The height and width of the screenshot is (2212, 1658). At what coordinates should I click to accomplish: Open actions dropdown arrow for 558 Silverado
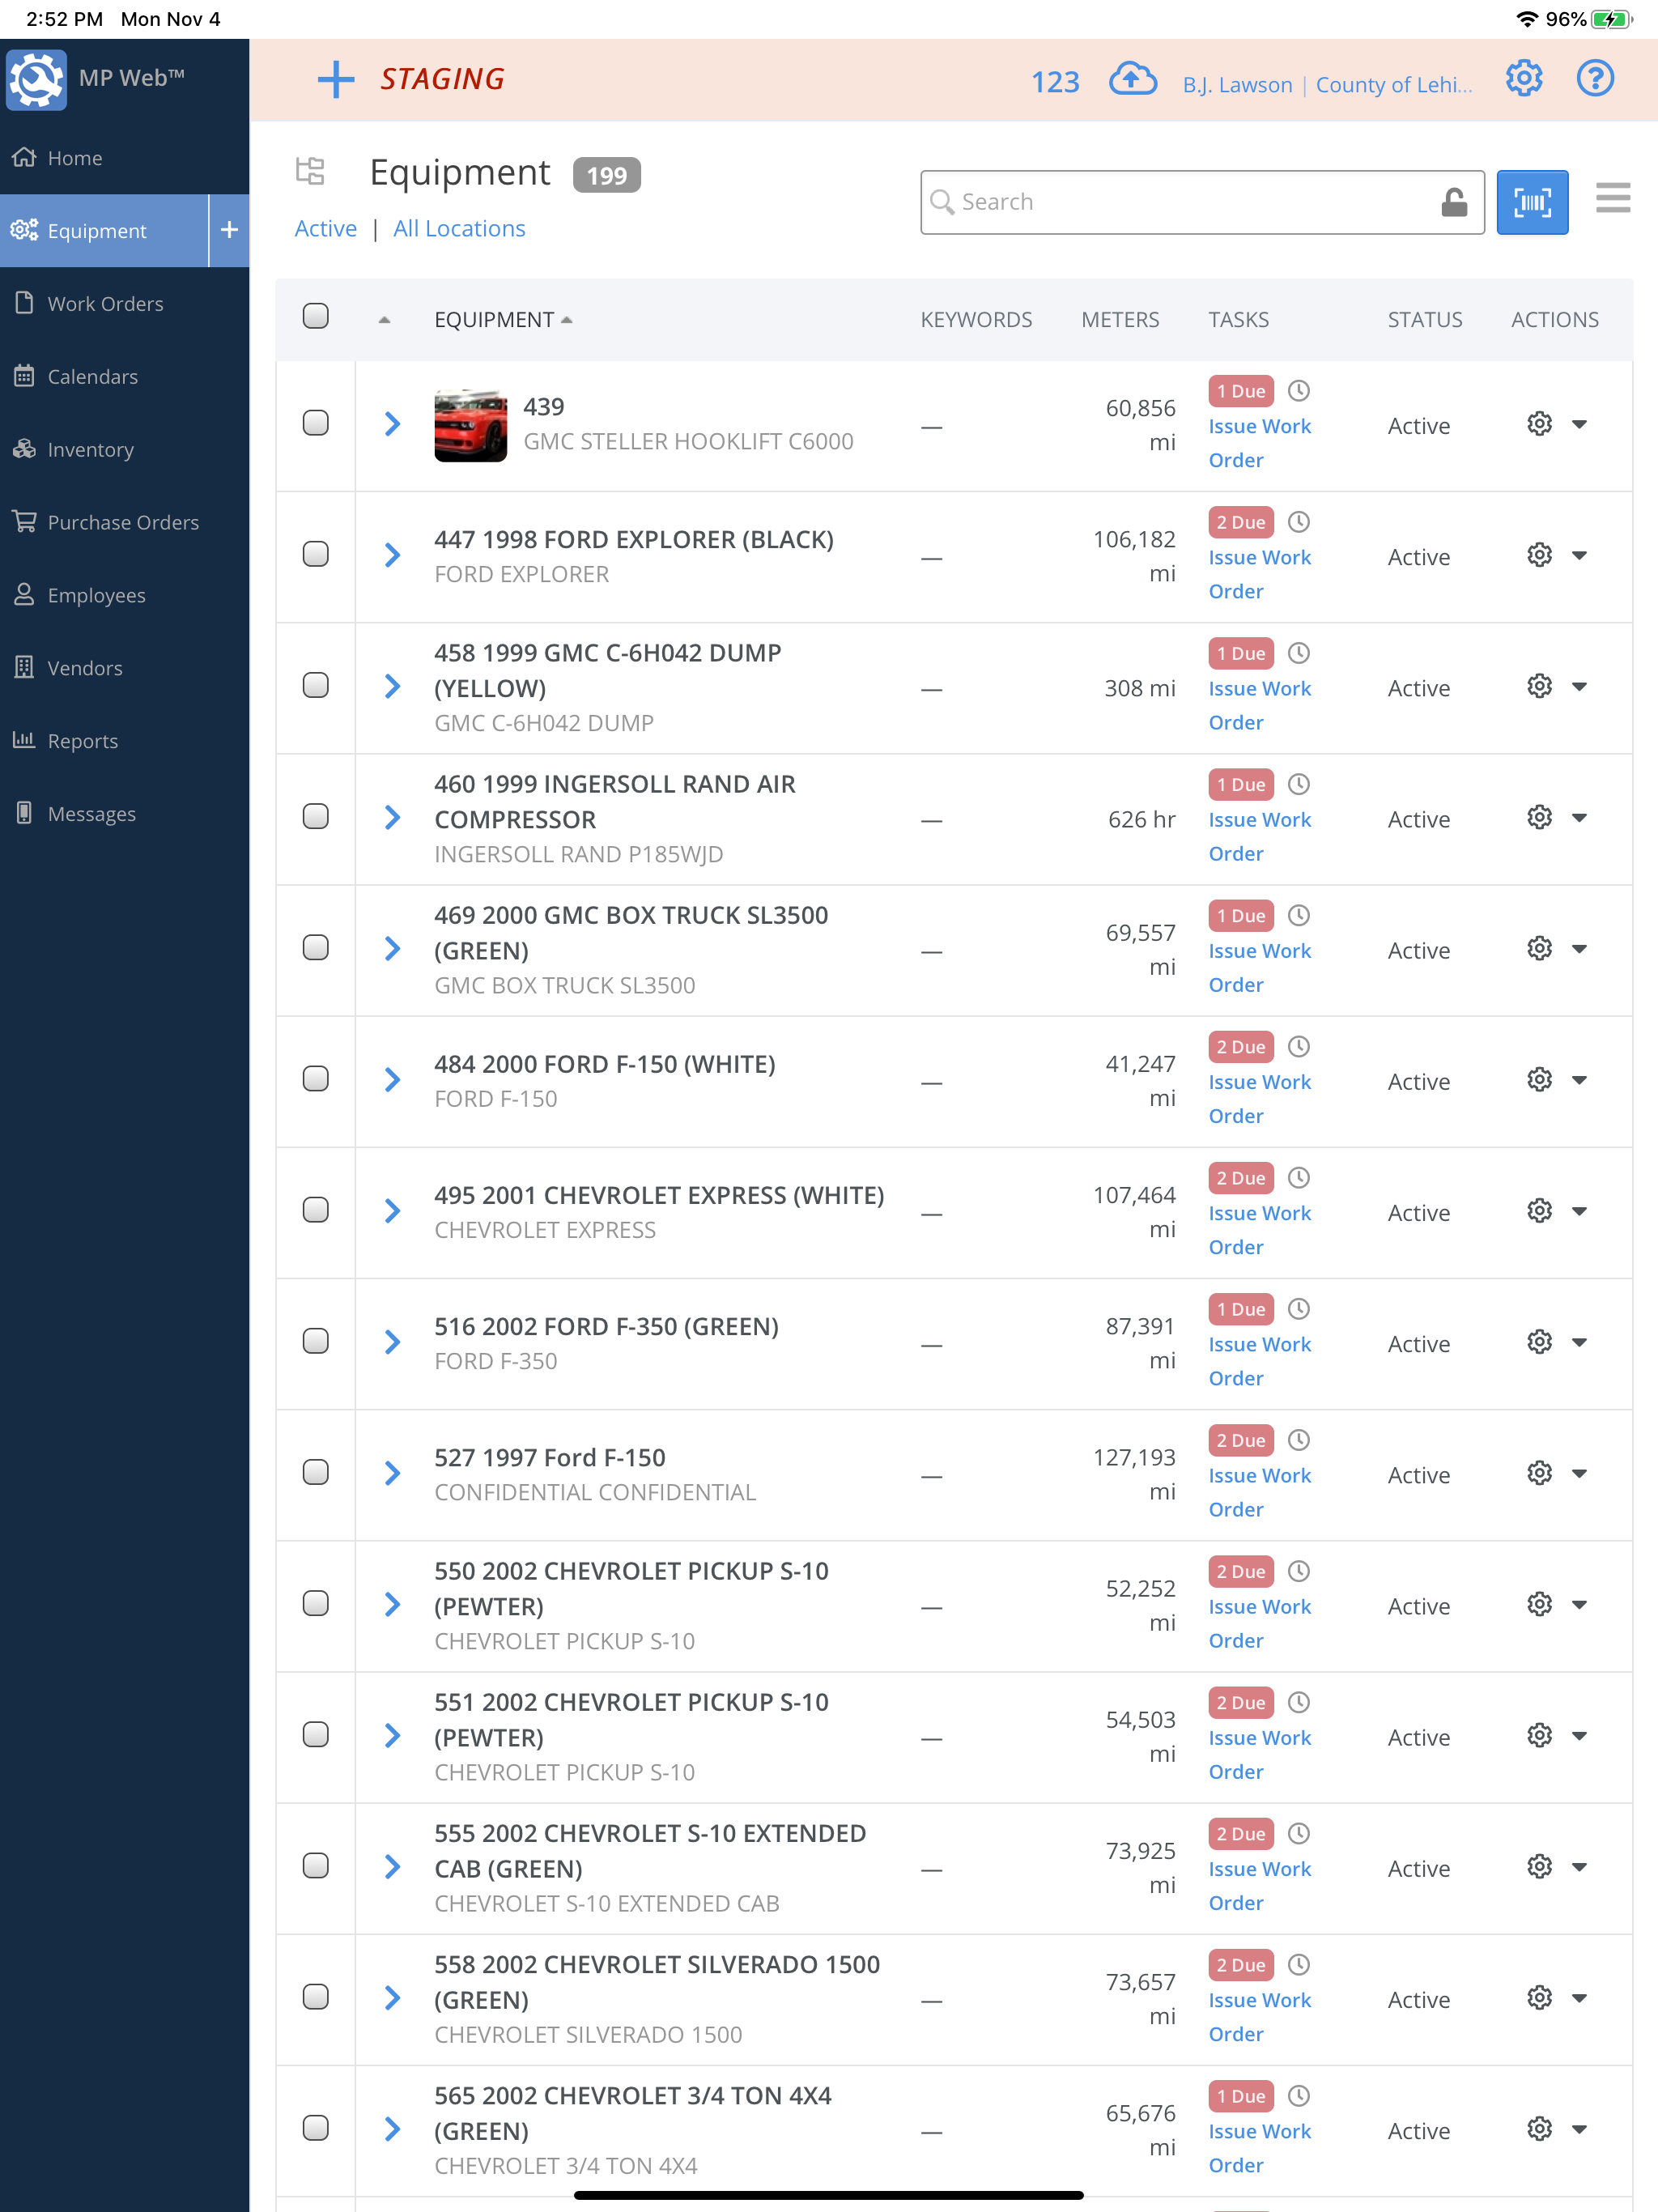1580,1999
